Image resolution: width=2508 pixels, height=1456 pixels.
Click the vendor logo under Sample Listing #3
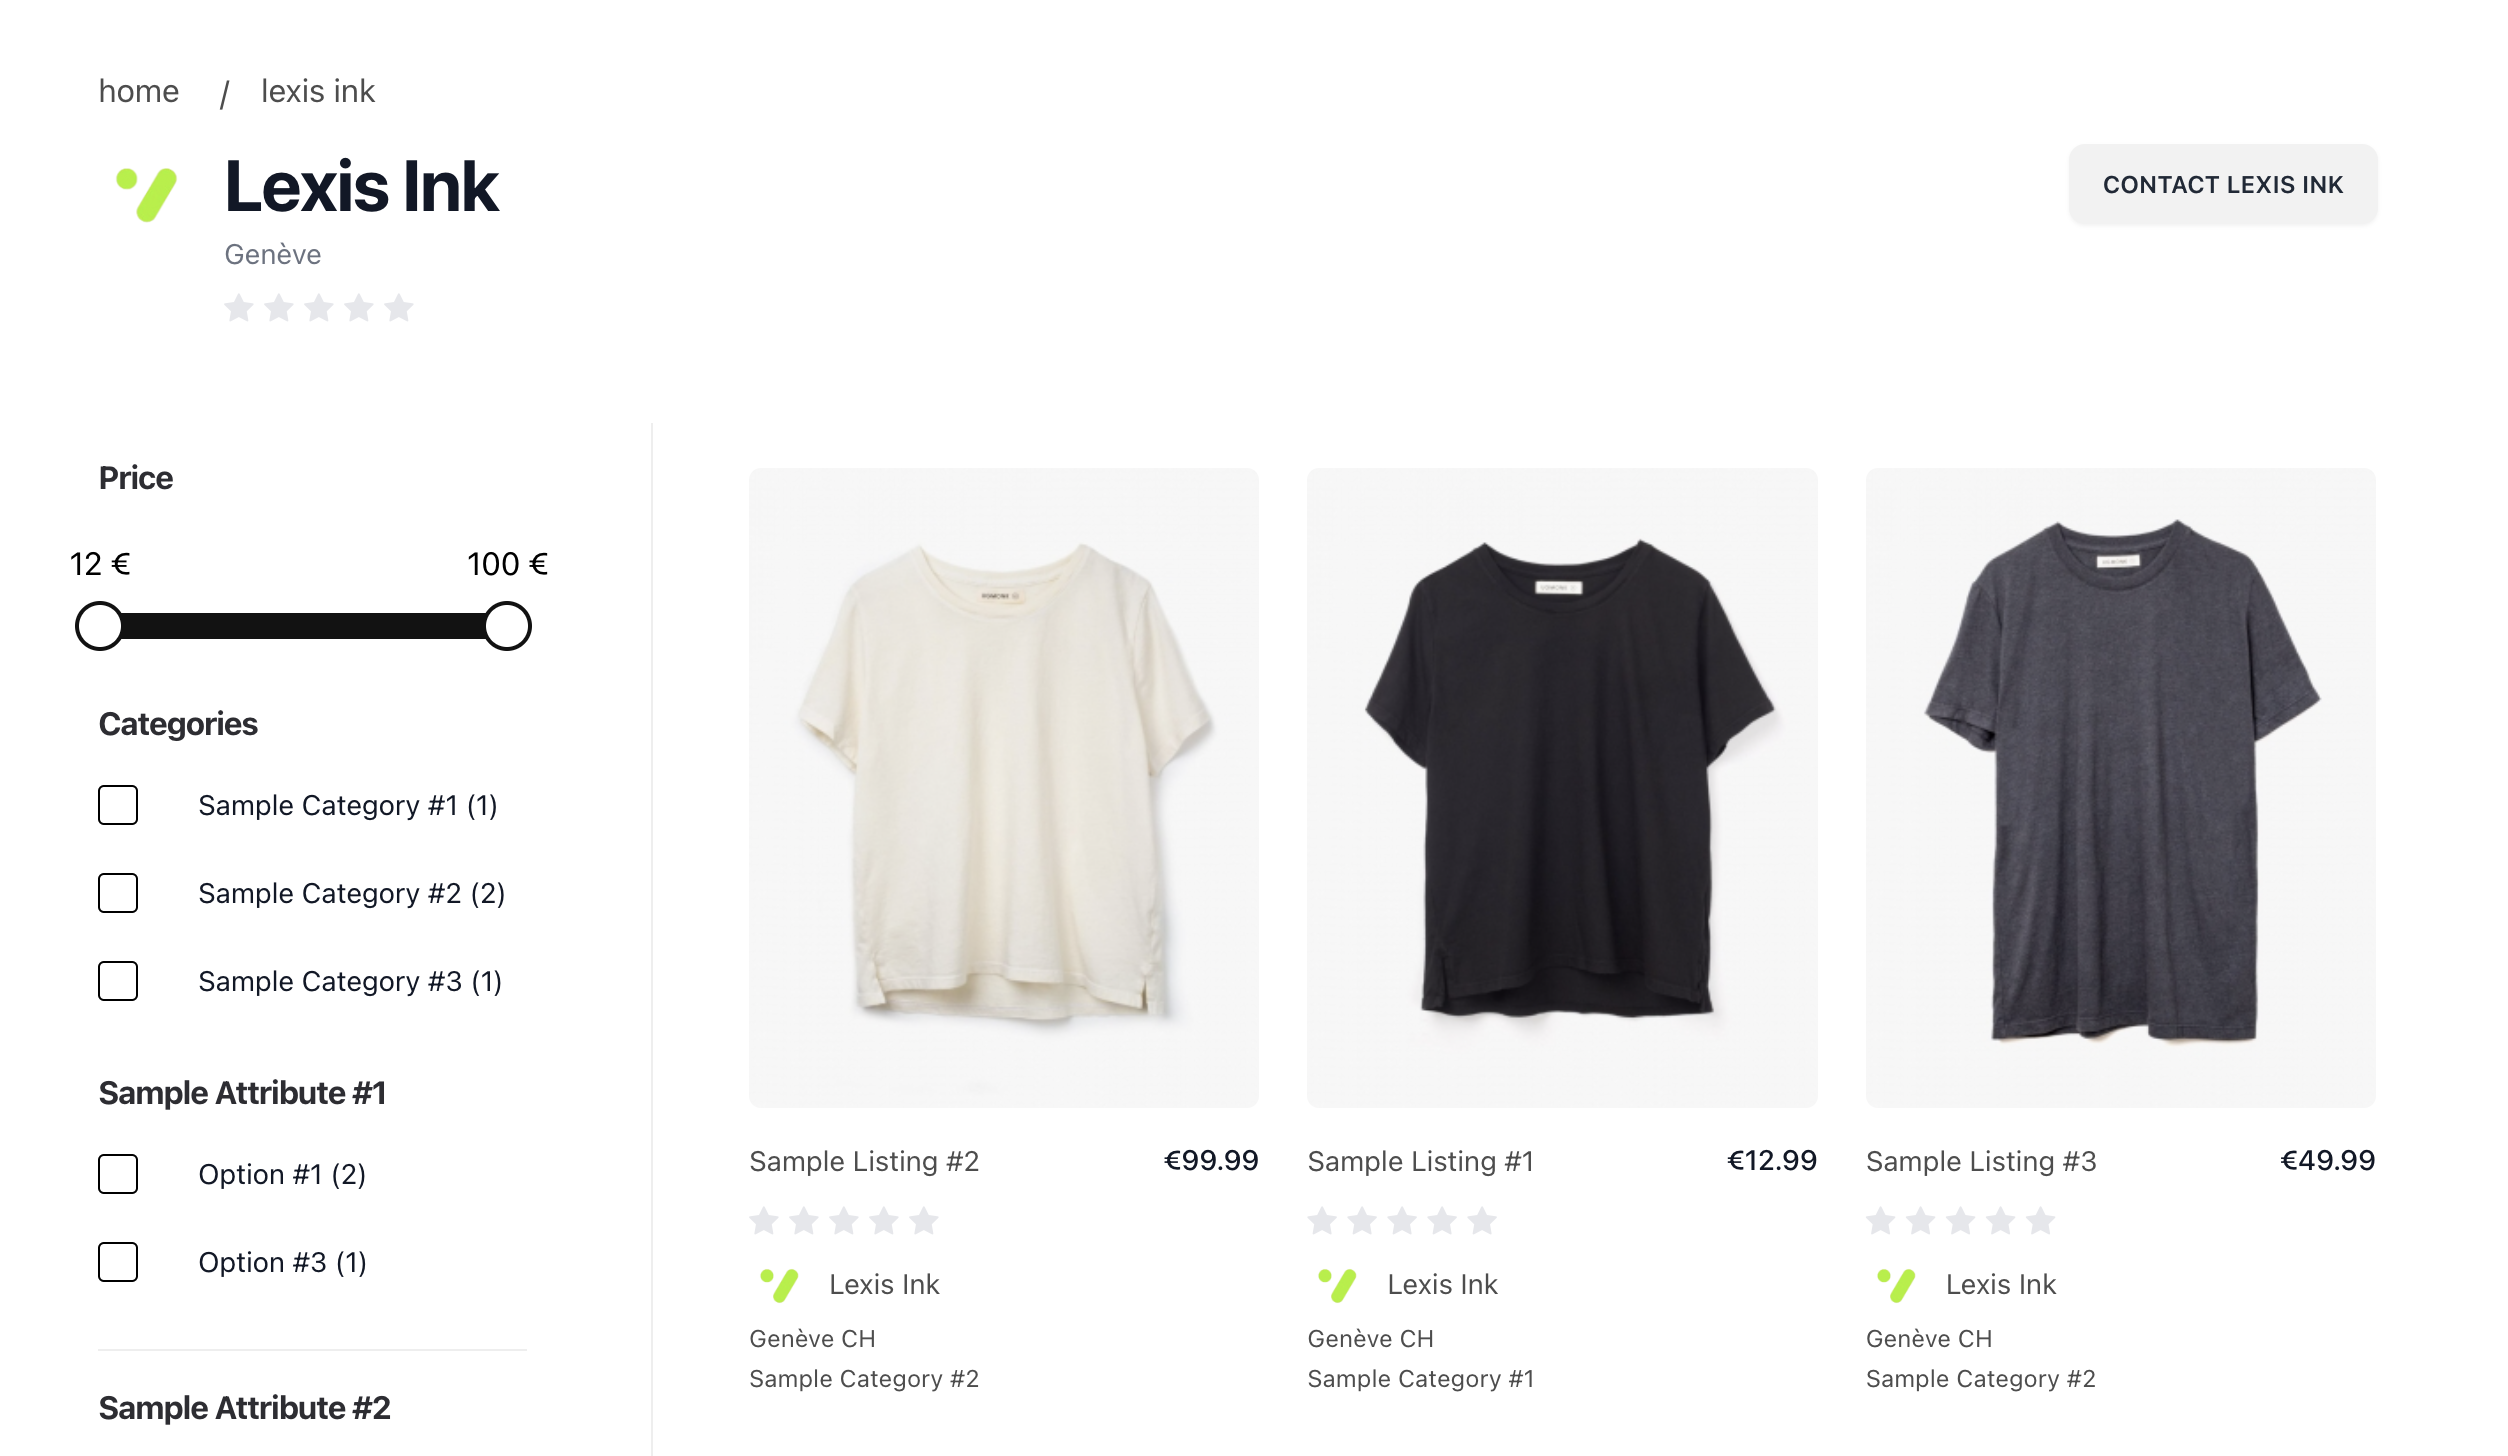tap(1896, 1284)
